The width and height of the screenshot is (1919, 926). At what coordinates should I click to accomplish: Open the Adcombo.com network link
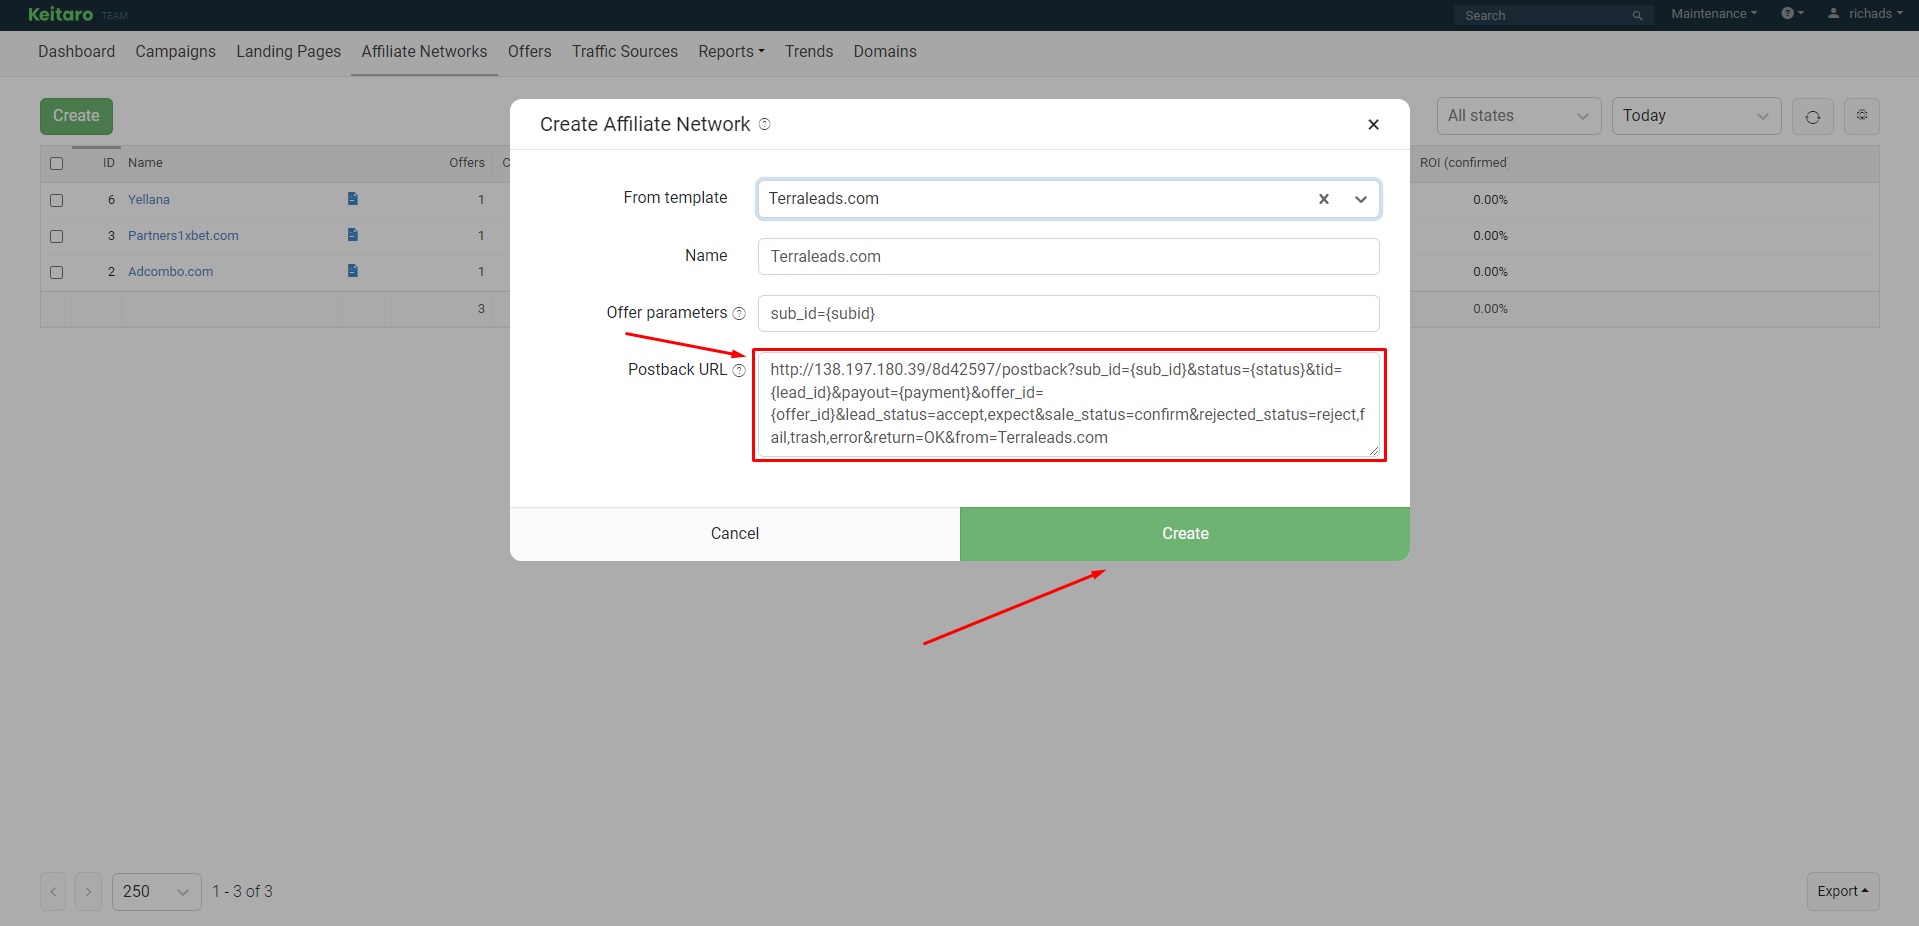170,272
